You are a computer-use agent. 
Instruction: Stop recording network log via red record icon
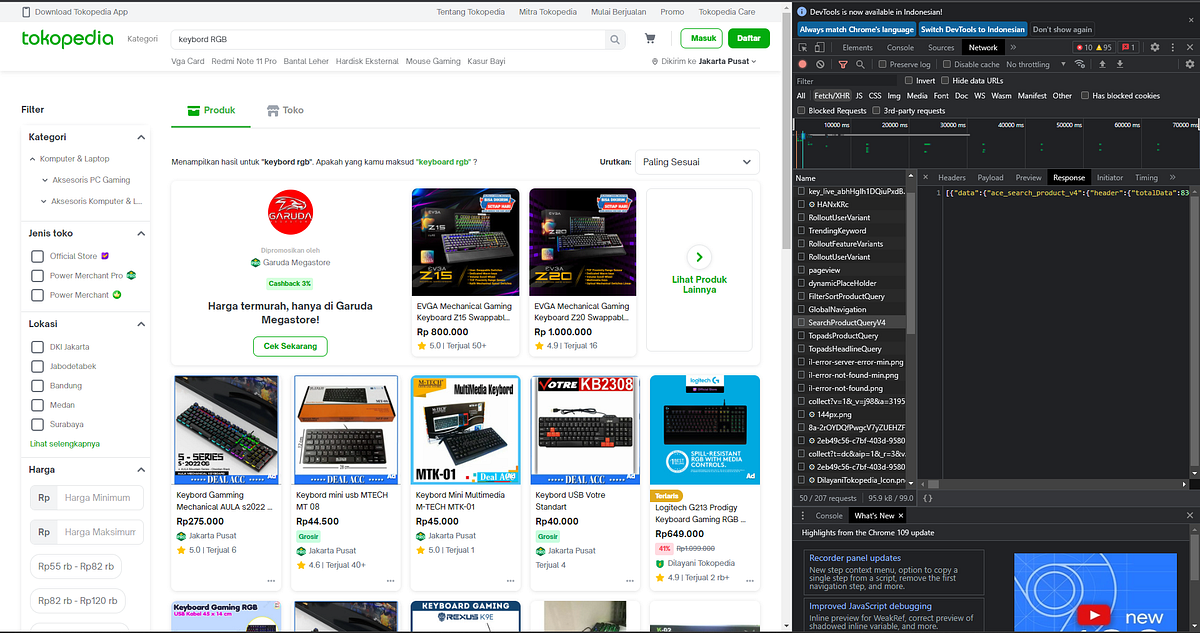802,63
